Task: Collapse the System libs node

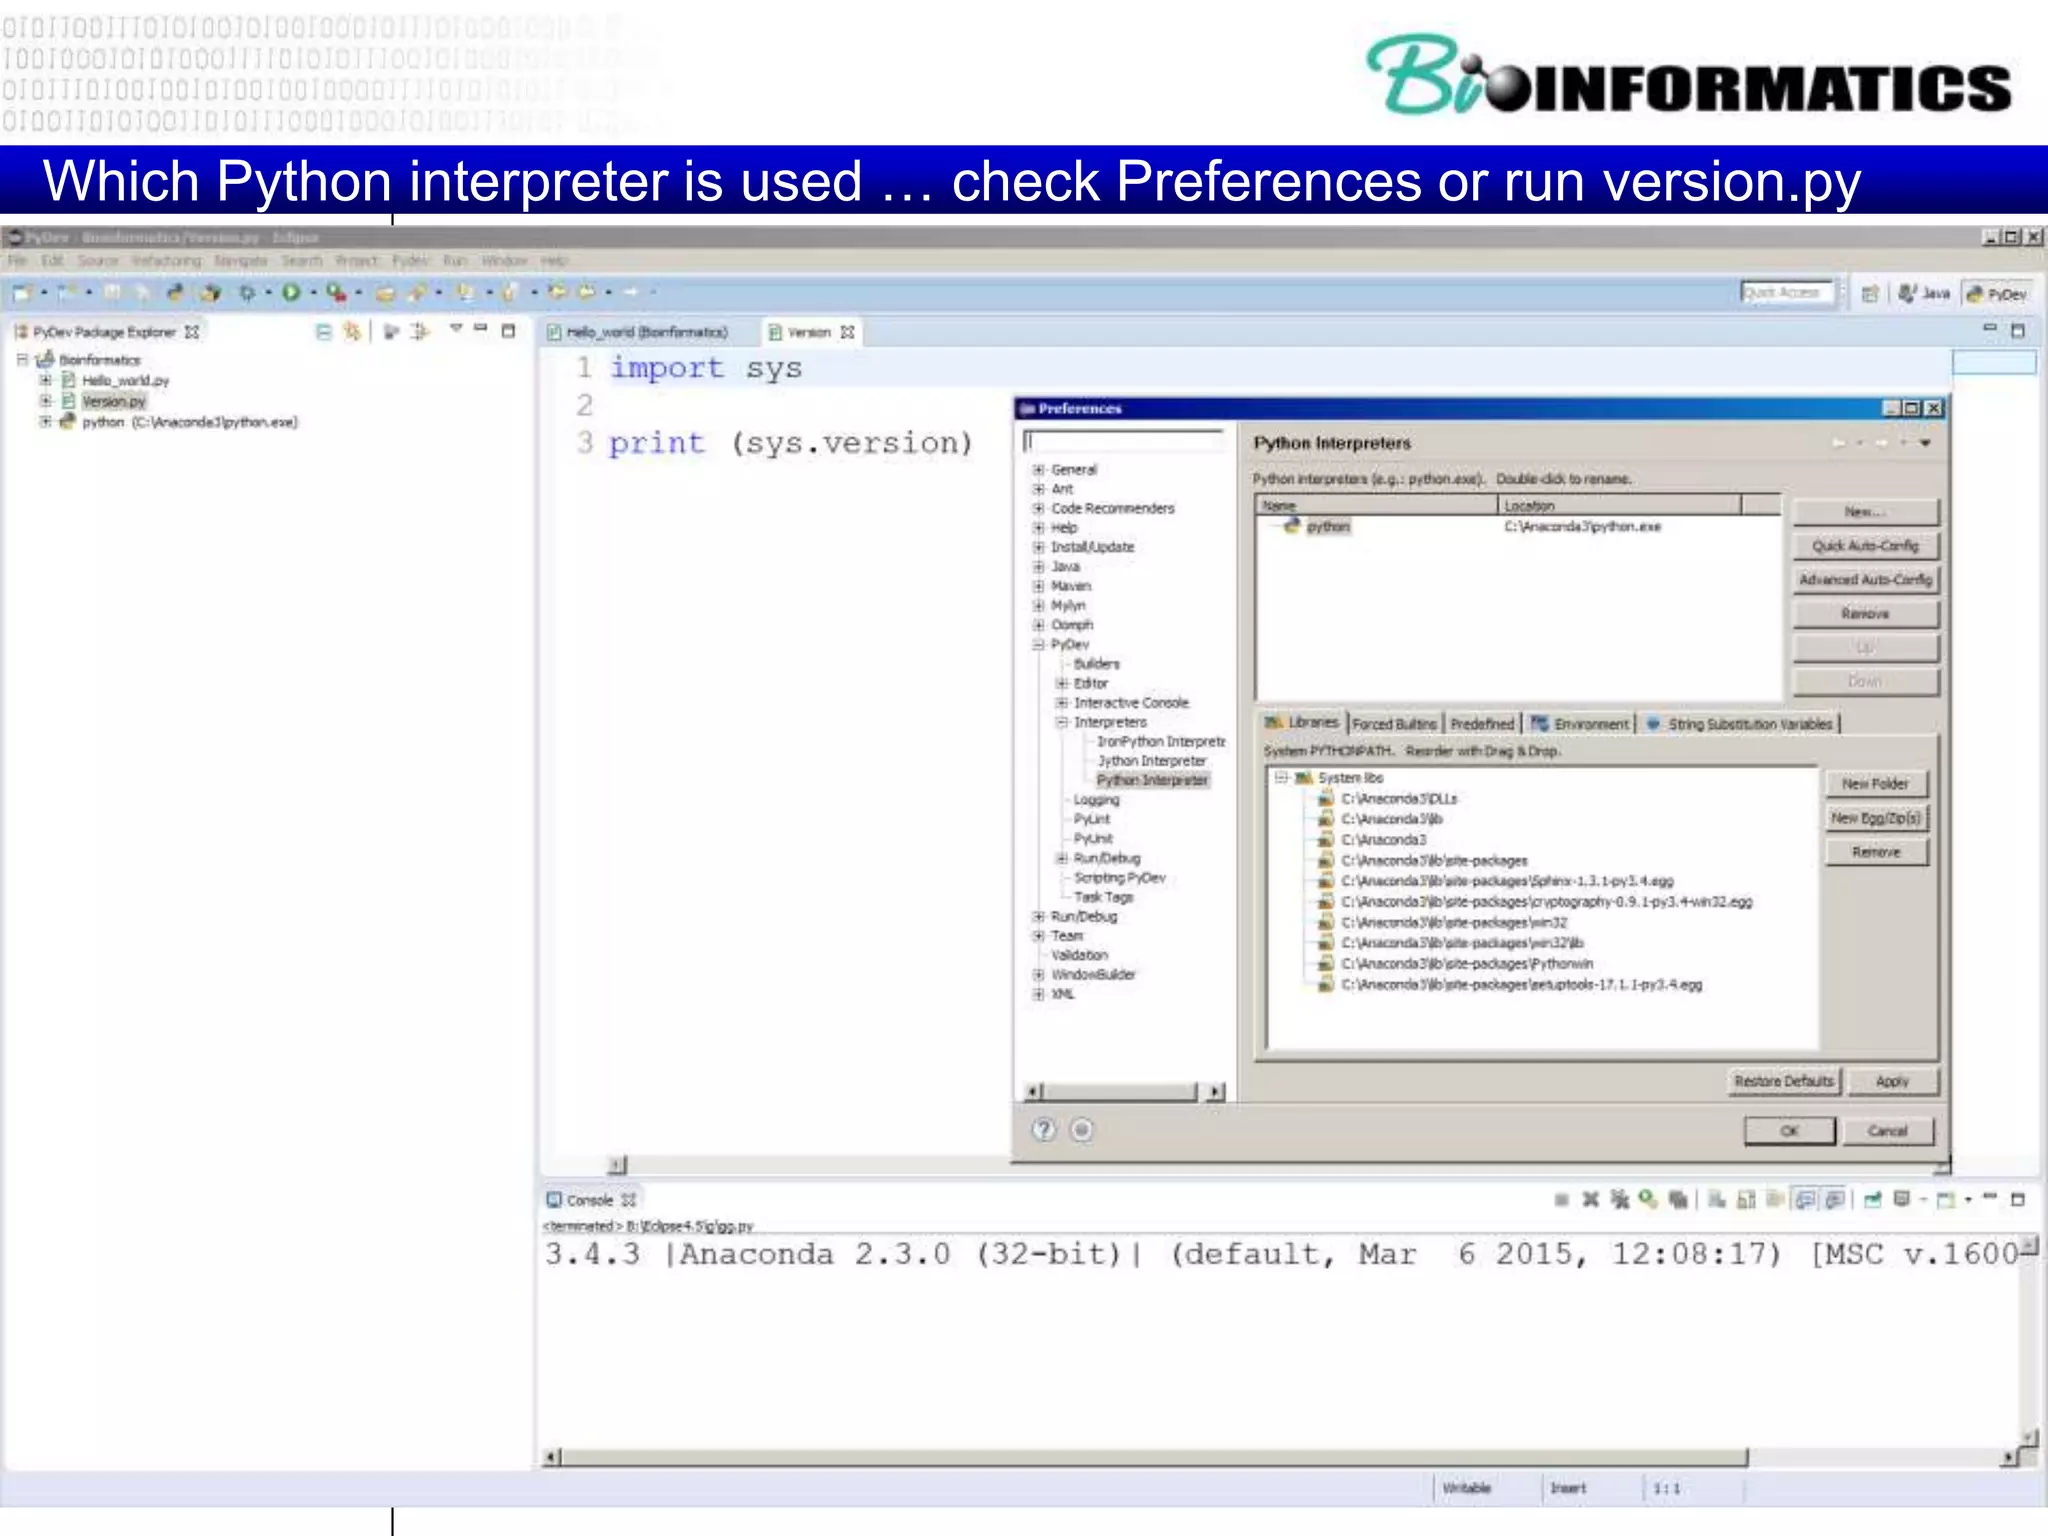Action: 1281,777
